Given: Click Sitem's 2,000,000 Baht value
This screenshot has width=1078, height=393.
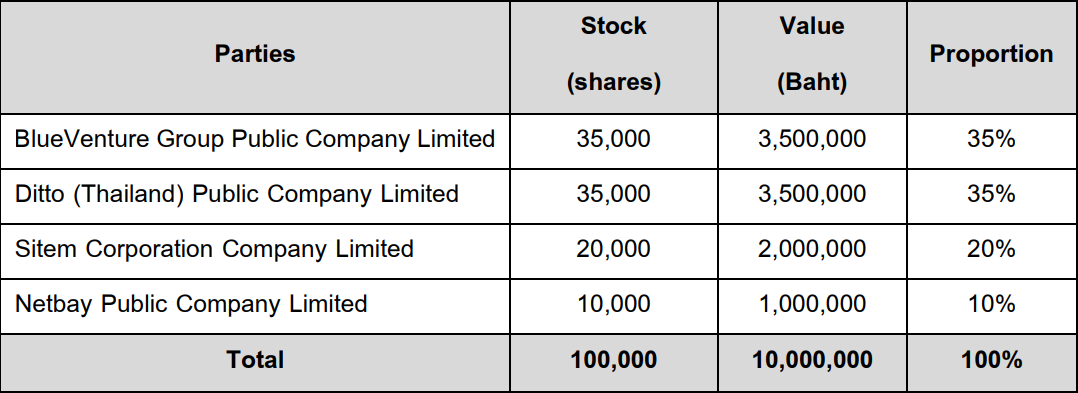Looking at the screenshot, I should click(x=812, y=249).
